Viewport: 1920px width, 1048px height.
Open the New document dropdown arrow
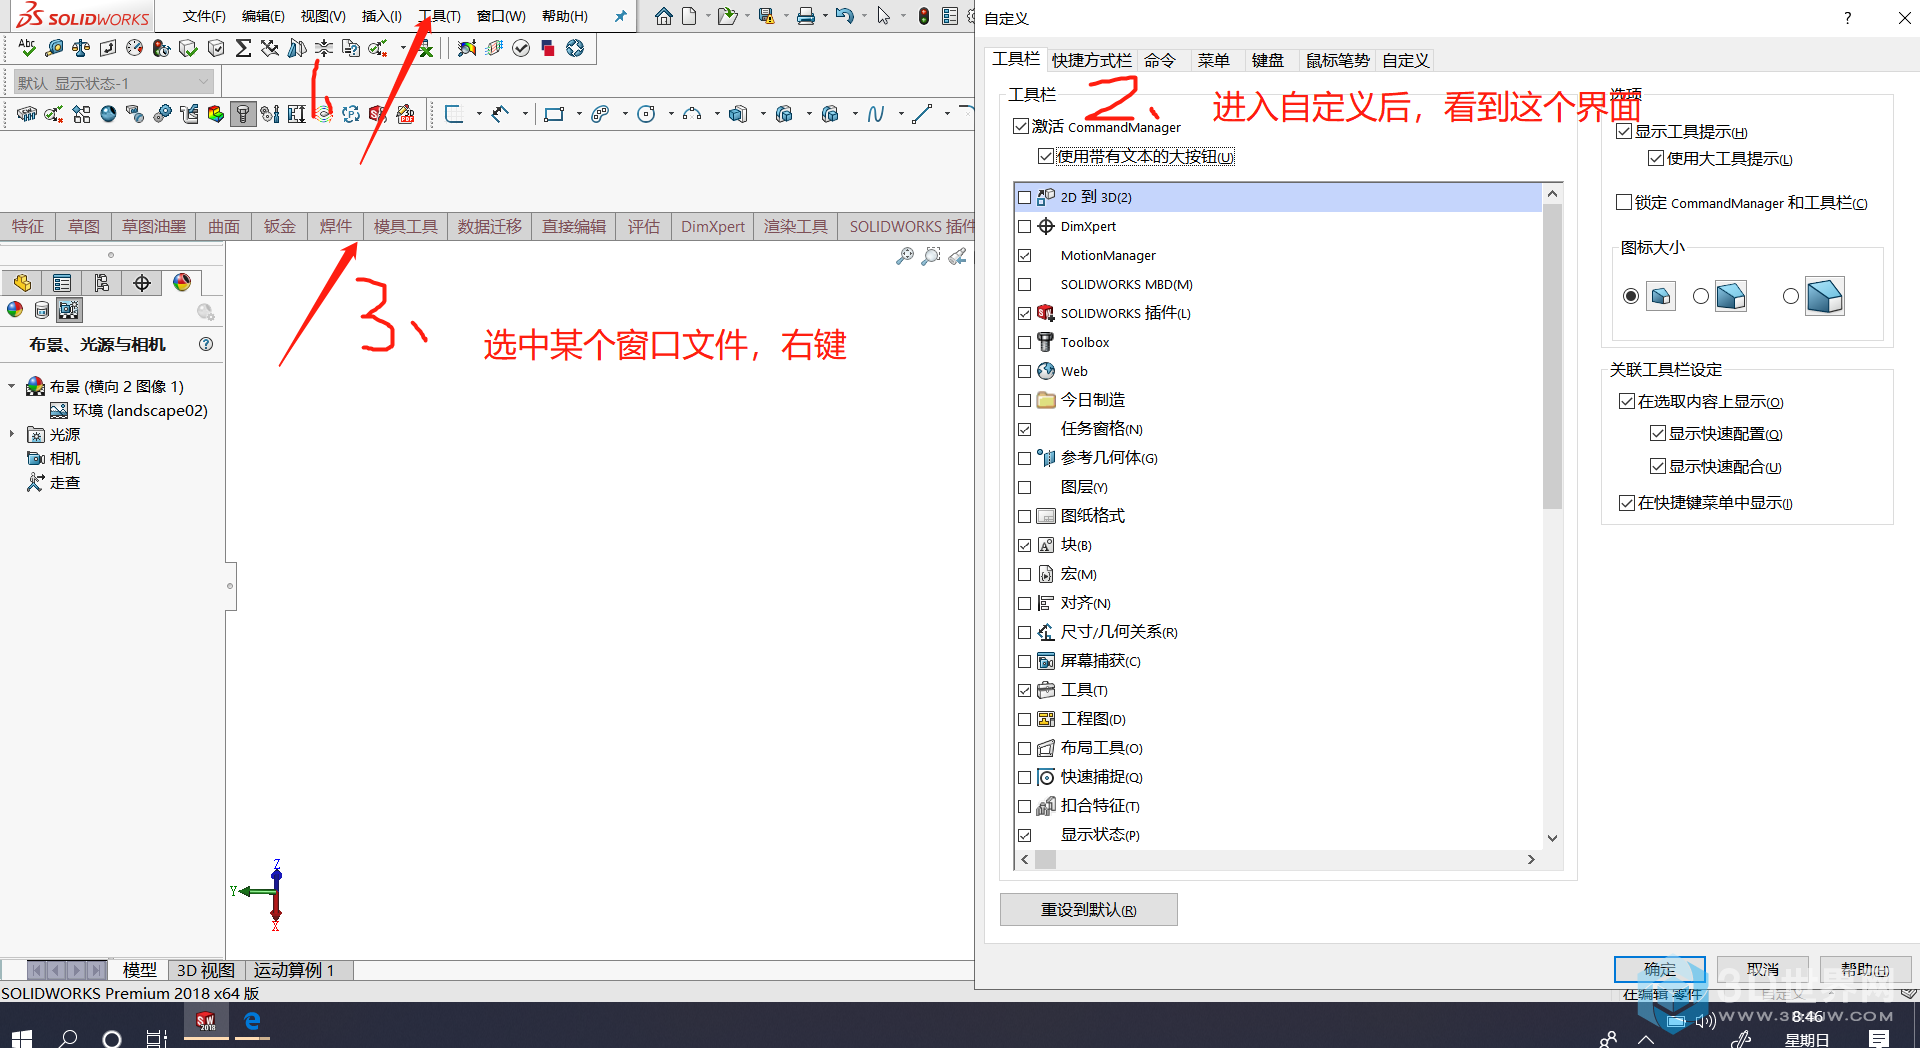point(707,16)
